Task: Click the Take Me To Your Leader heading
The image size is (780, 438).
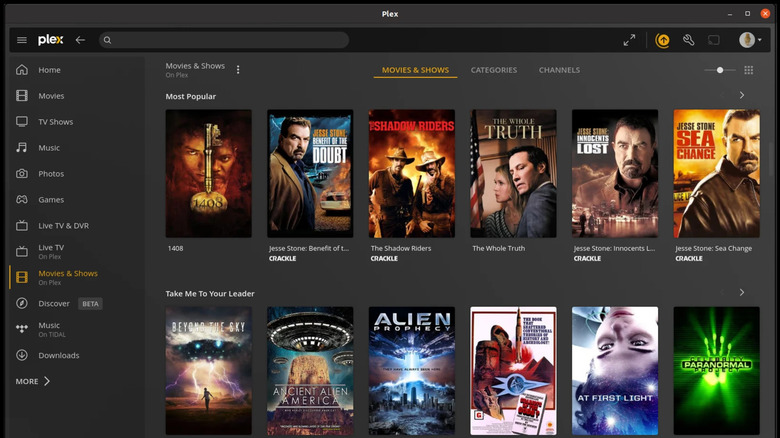Action: click(x=210, y=293)
